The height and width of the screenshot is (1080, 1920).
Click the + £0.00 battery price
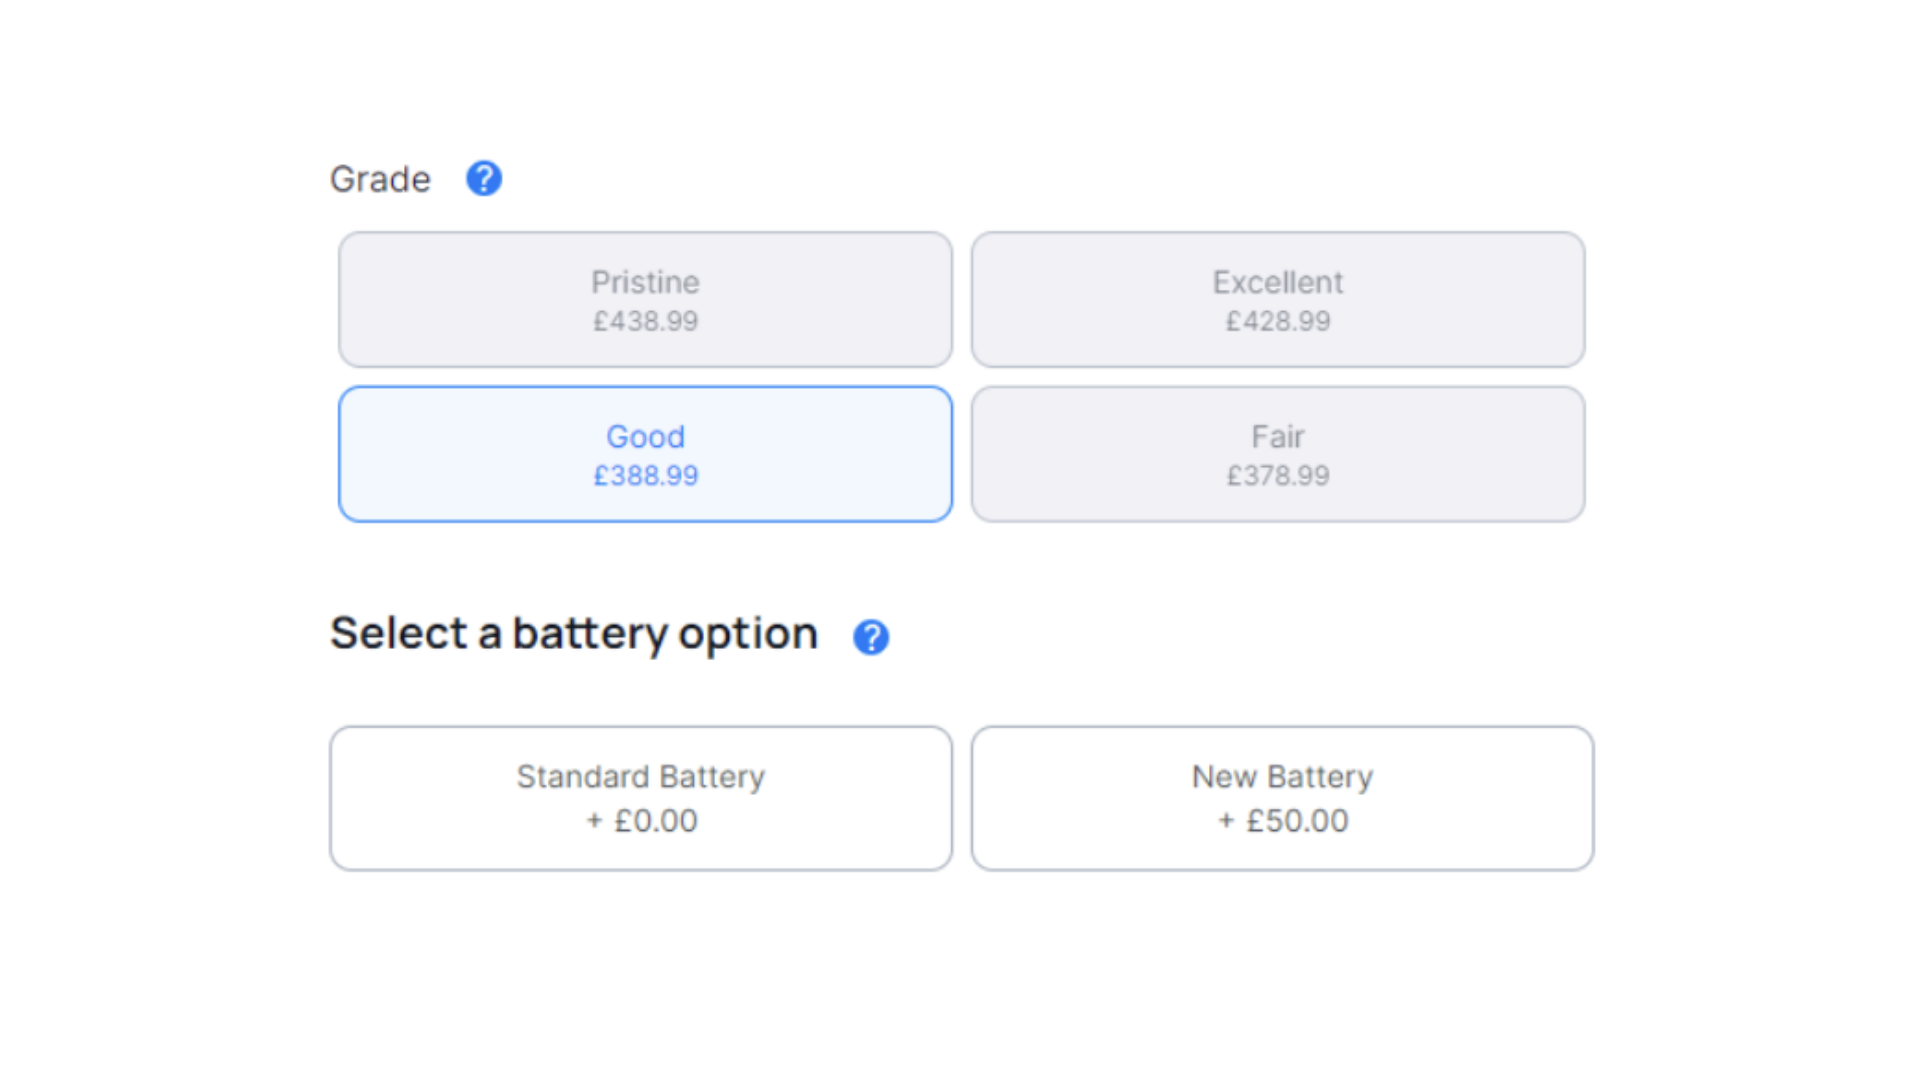click(641, 821)
